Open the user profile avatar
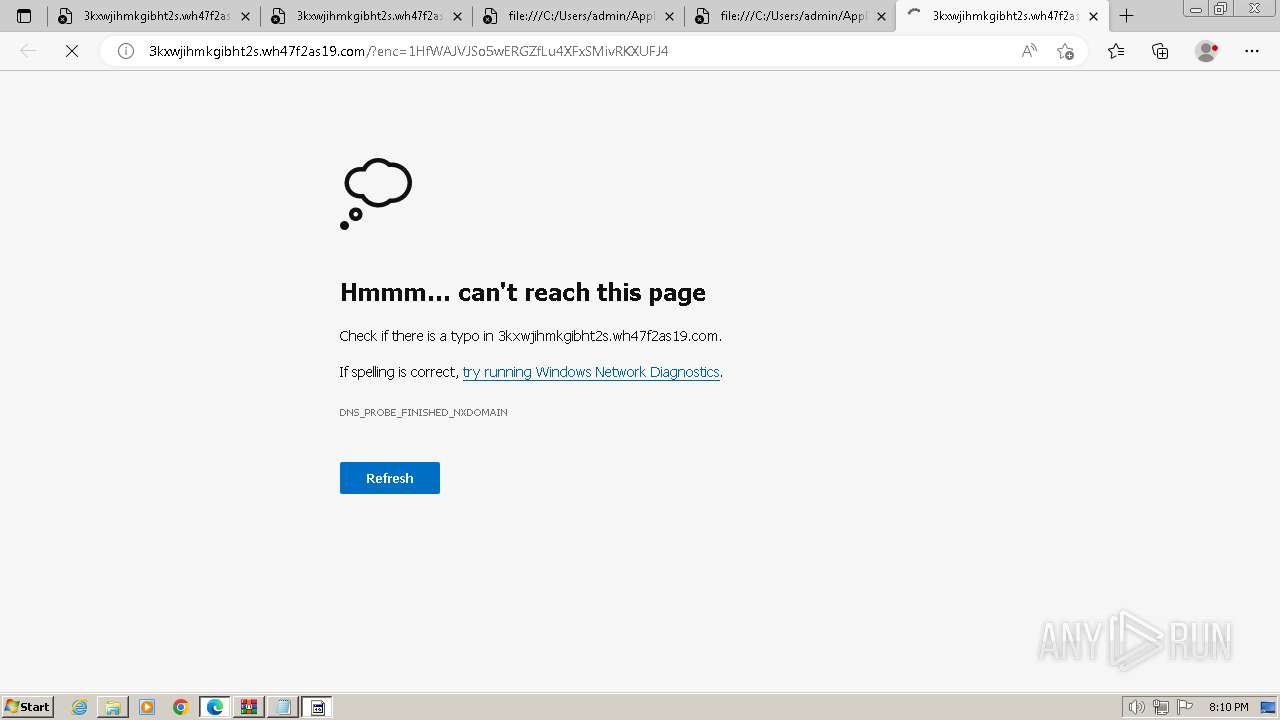 pyautogui.click(x=1206, y=51)
